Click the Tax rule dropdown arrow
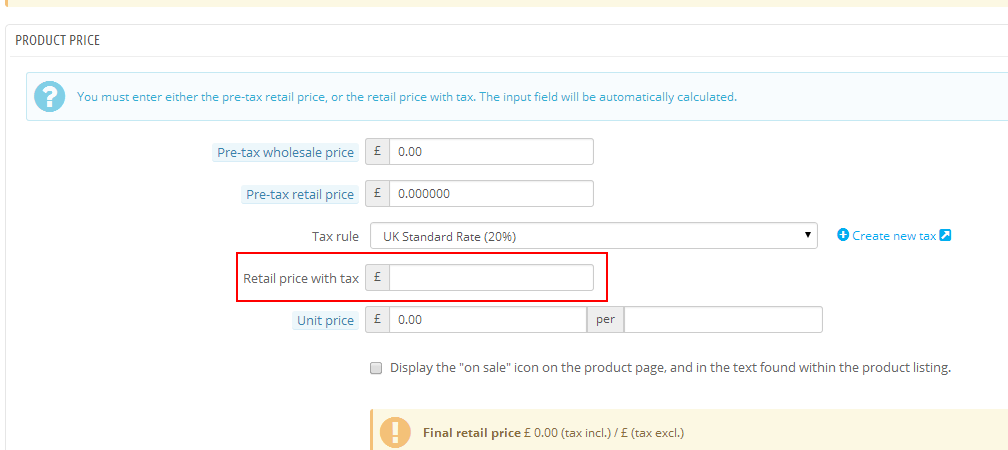The width and height of the screenshot is (1008, 450). (x=807, y=236)
